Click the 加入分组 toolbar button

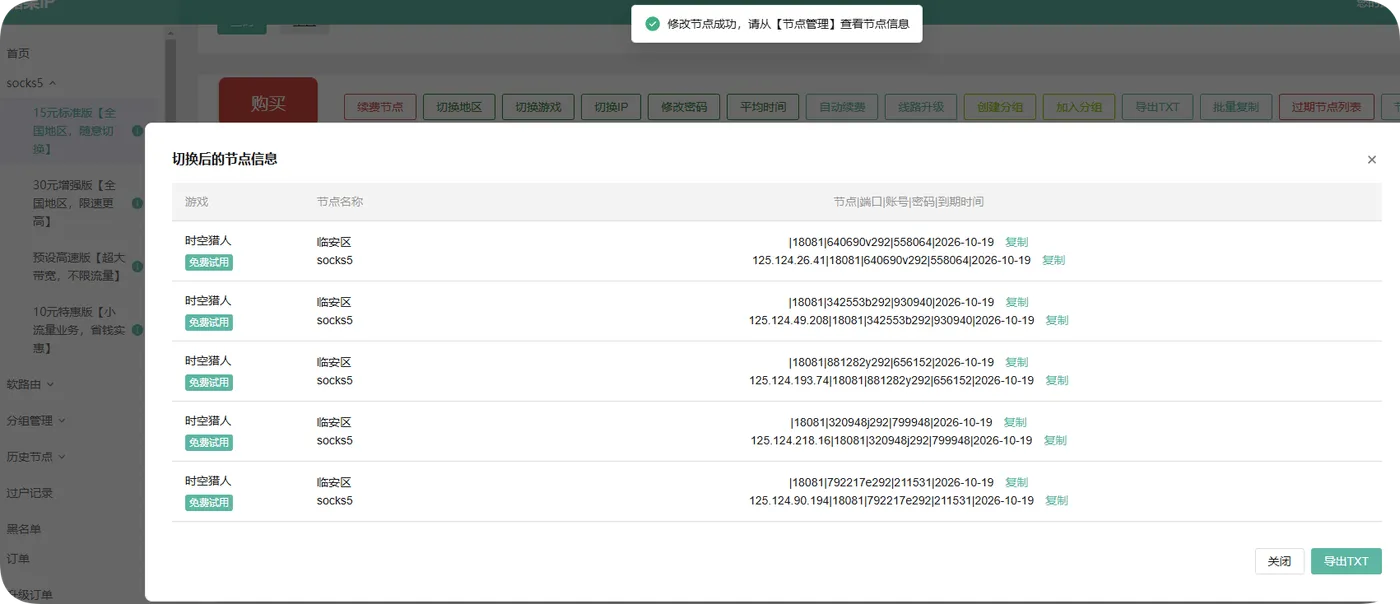coord(1079,107)
